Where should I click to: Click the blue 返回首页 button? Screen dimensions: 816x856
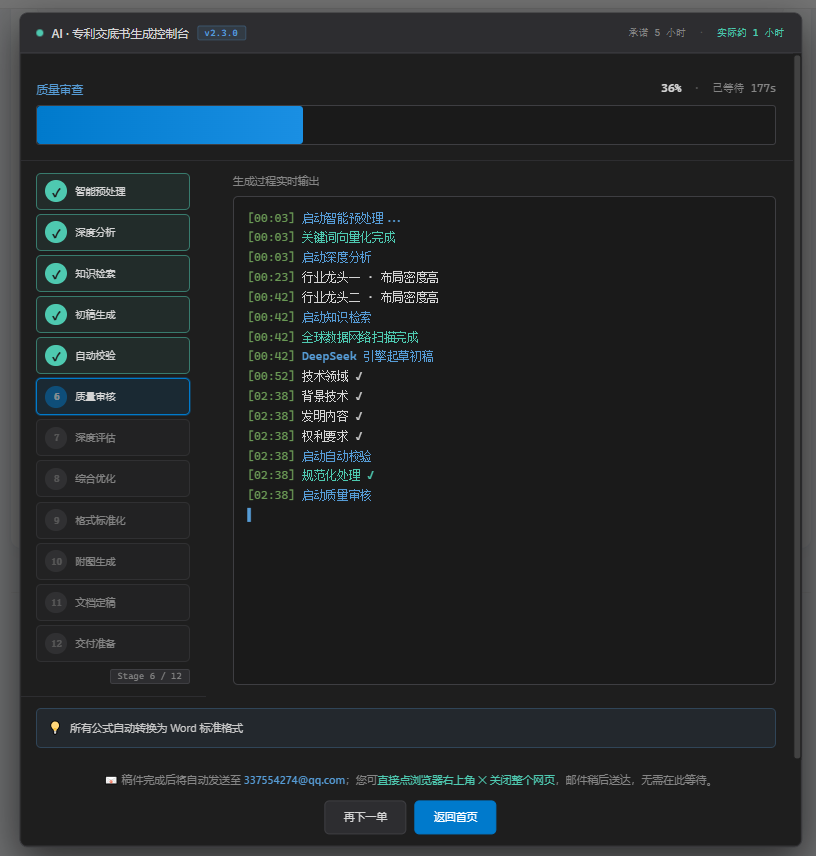(455, 817)
